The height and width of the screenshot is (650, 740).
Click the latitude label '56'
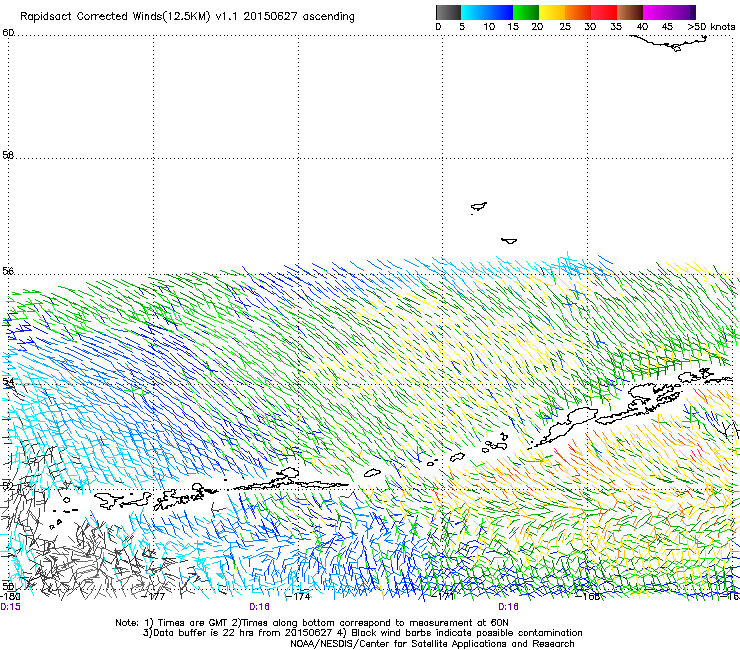tap(8, 271)
